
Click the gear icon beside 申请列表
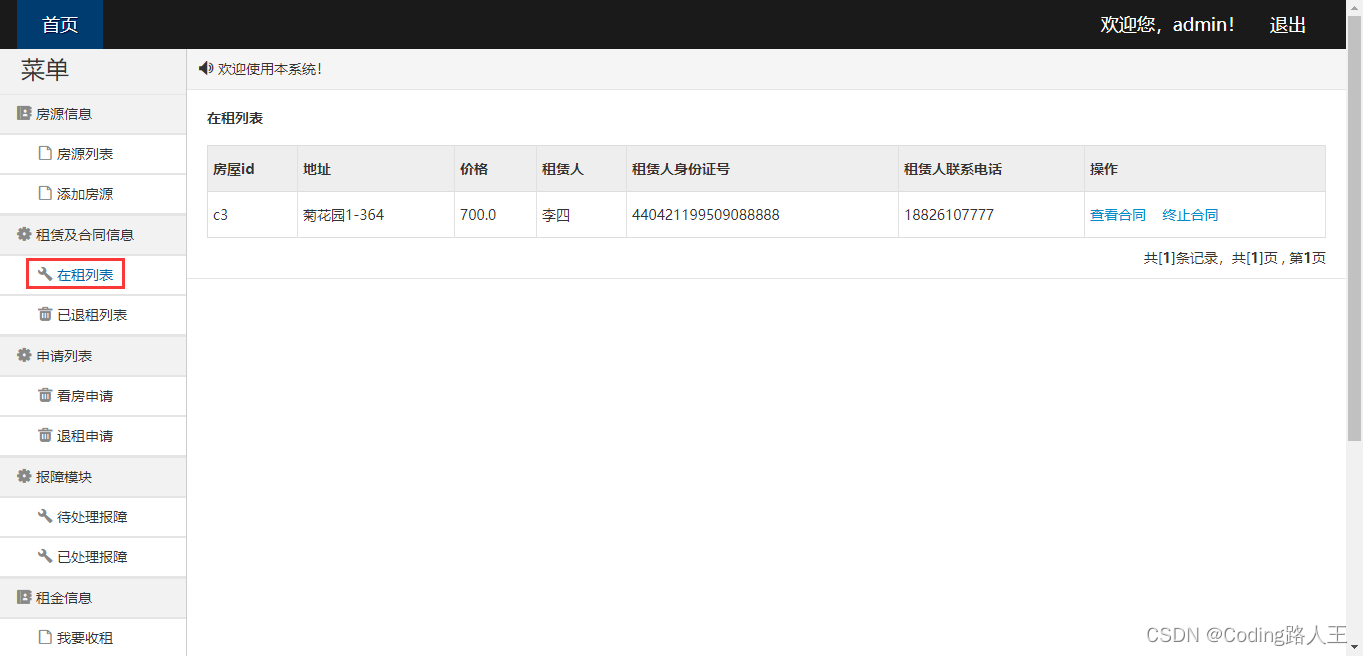[x=24, y=355]
